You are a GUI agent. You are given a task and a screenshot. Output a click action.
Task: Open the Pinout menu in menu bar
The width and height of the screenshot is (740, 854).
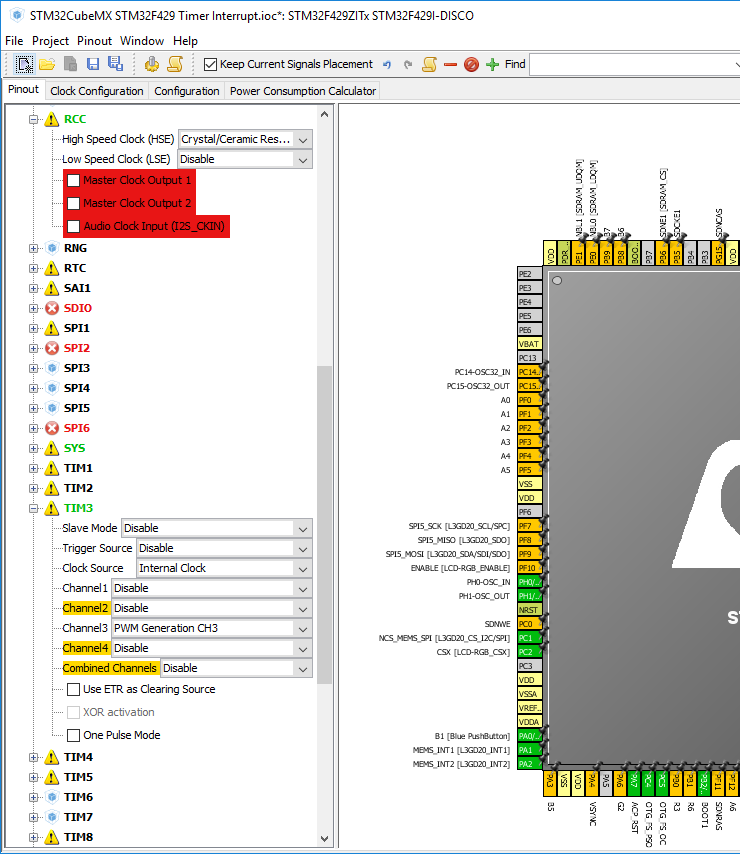(x=95, y=41)
